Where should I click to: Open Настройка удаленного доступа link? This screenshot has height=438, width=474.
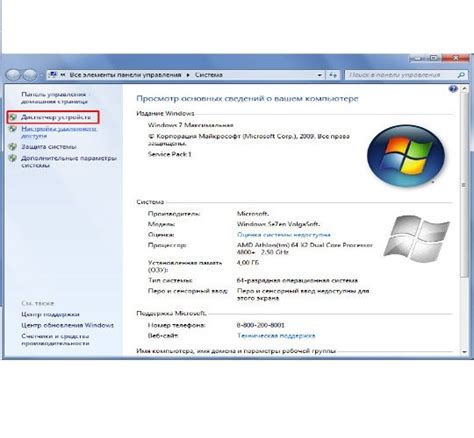(59, 132)
